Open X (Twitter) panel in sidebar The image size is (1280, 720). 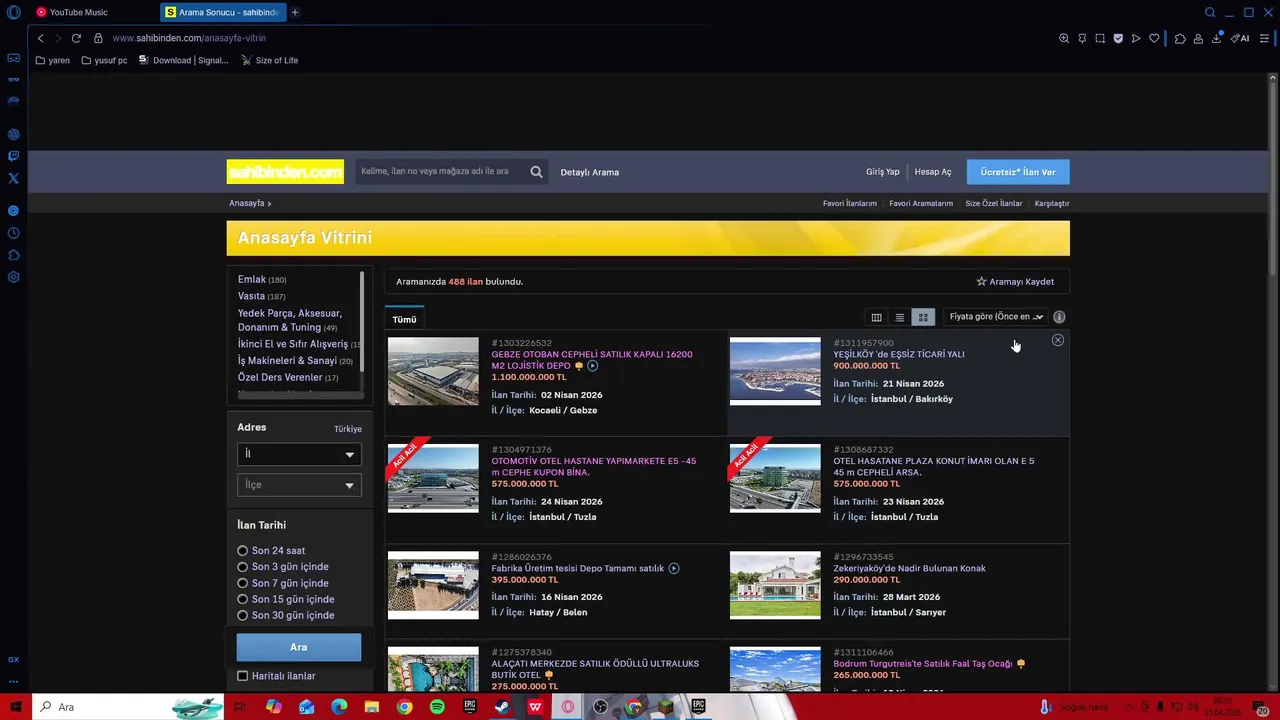pyautogui.click(x=13, y=178)
